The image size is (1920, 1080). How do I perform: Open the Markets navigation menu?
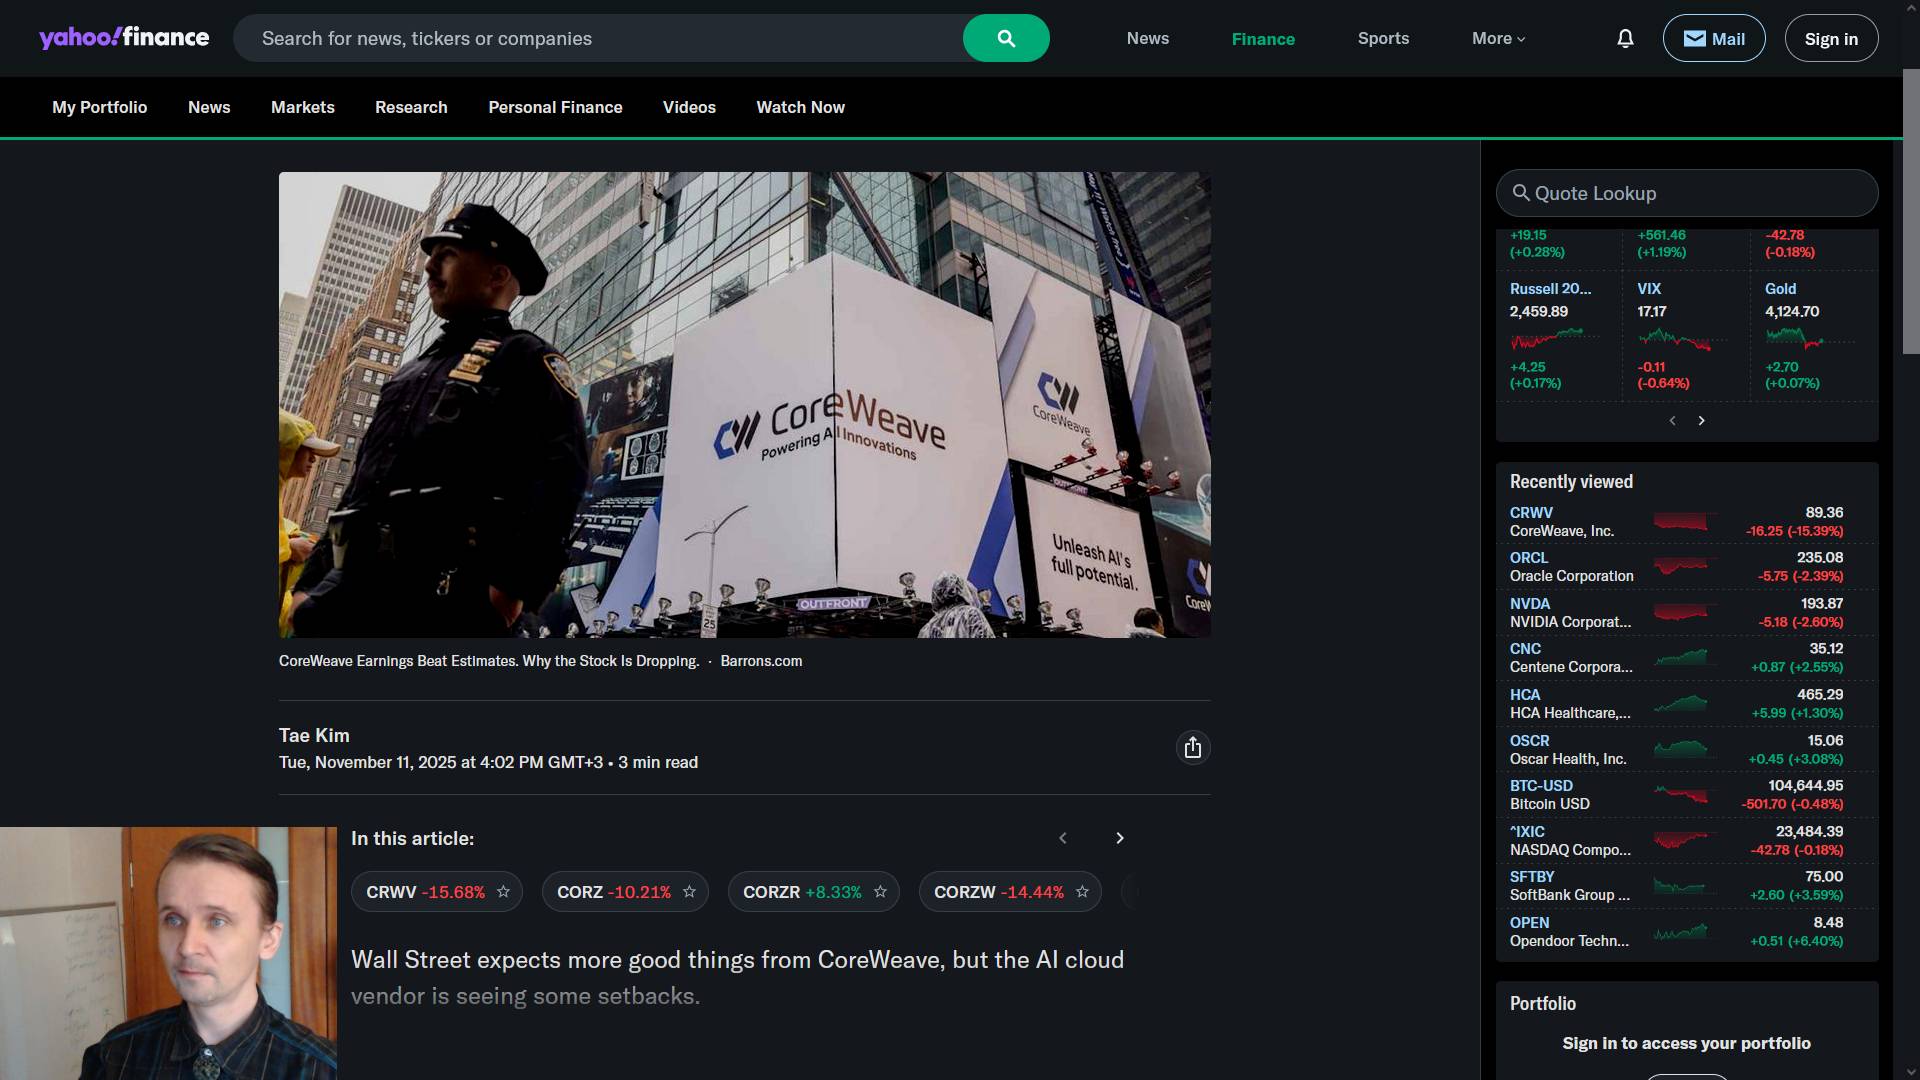click(302, 107)
